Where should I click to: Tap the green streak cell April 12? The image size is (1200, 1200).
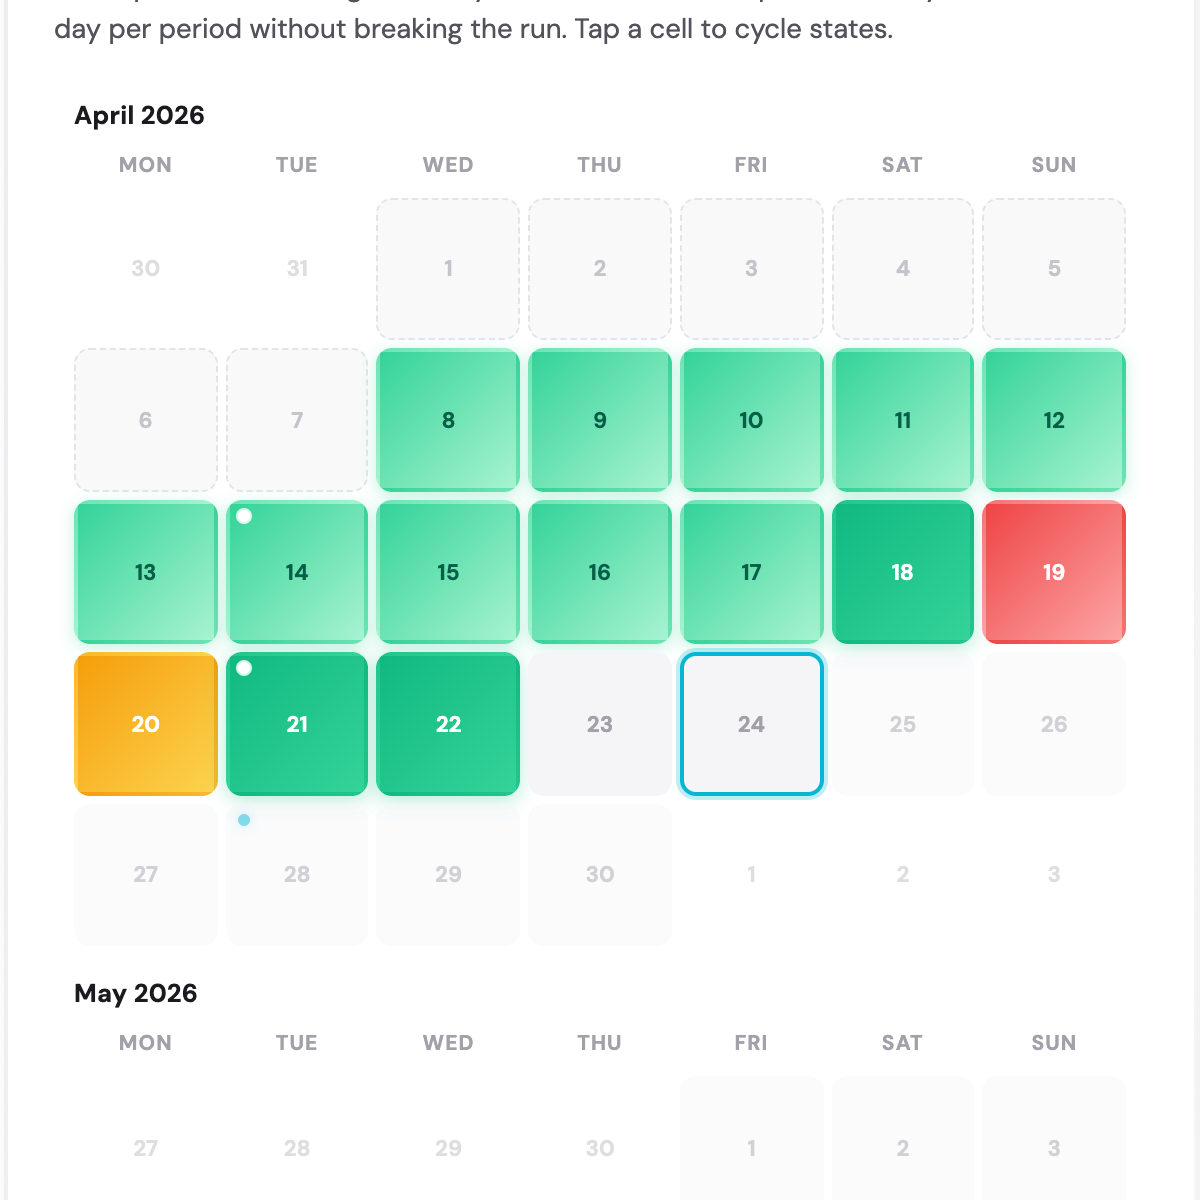tap(1053, 420)
